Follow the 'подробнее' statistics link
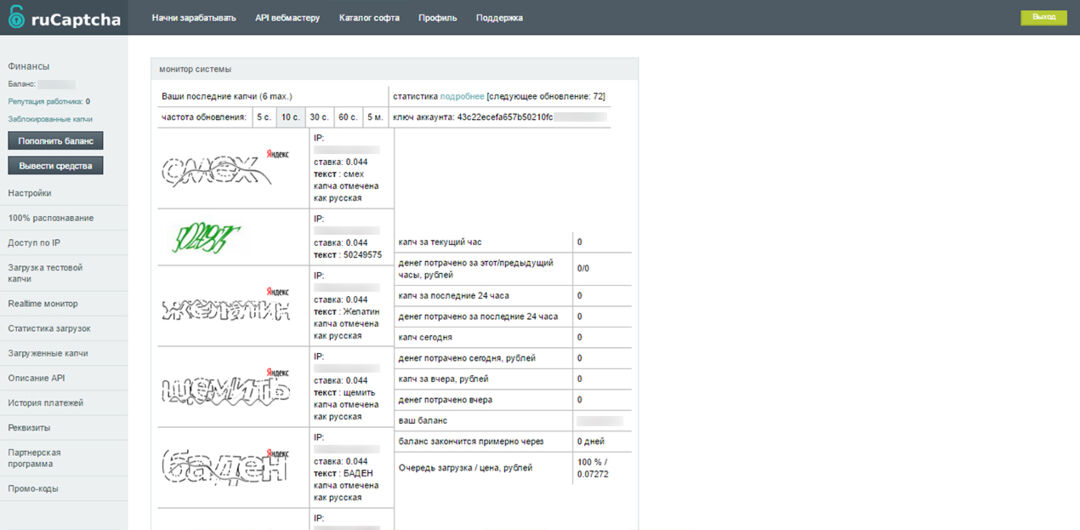This screenshot has height=530, width=1080. [x=462, y=96]
